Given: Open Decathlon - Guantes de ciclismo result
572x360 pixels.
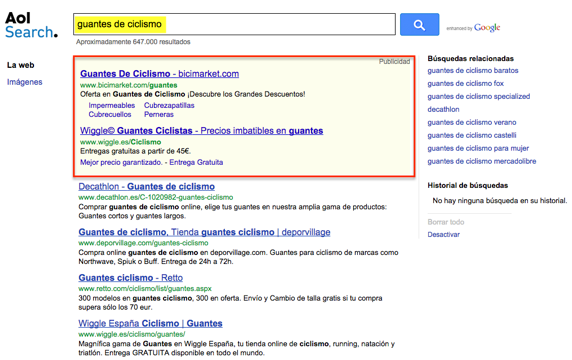Looking at the screenshot, I should pyautogui.click(x=147, y=186).
